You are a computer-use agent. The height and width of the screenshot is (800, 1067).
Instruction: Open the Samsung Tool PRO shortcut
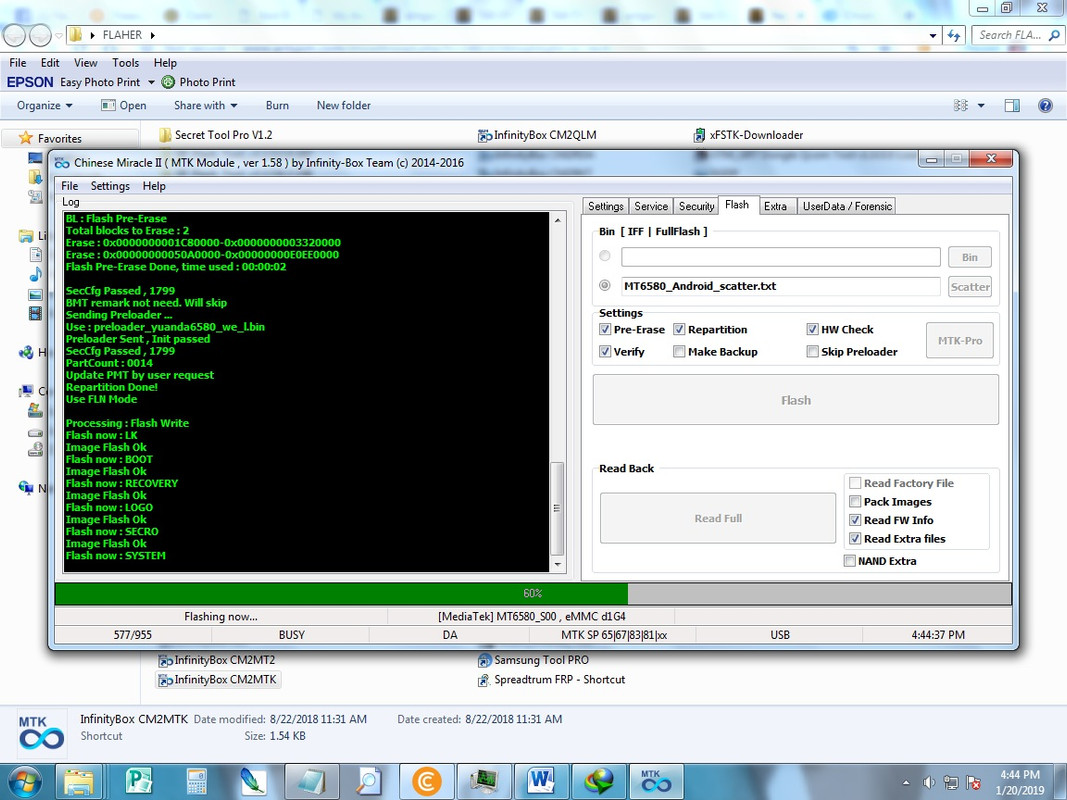click(x=534, y=660)
